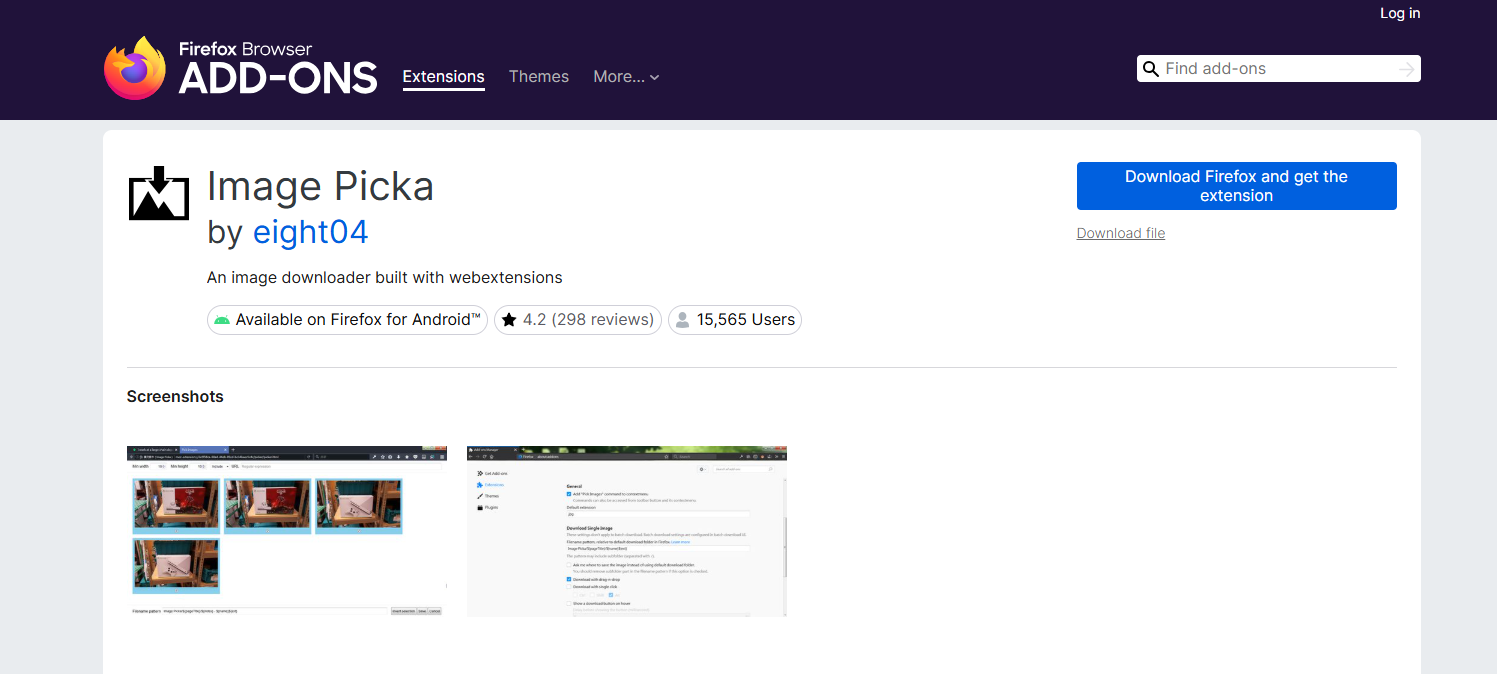The height and width of the screenshot is (674, 1497).
Task: Click the Screenshots section heading
Action: [175, 397]
